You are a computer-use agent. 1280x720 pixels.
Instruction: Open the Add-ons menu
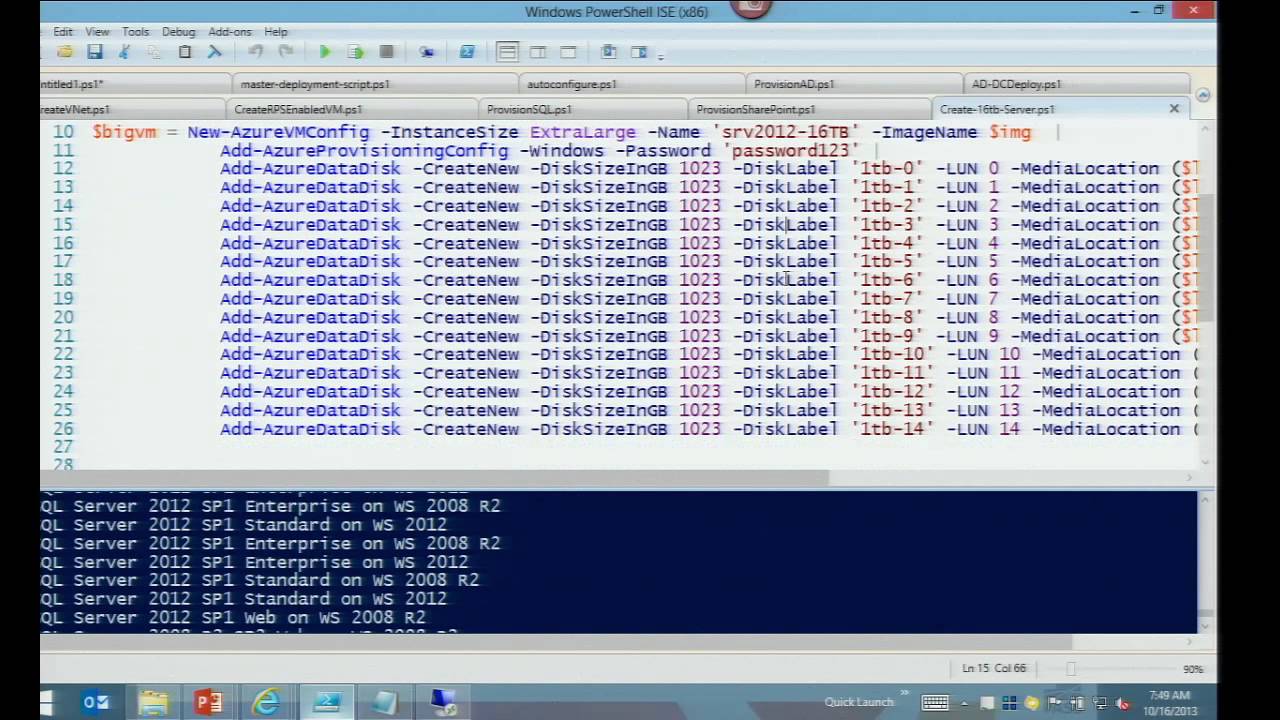coord(229,32)
